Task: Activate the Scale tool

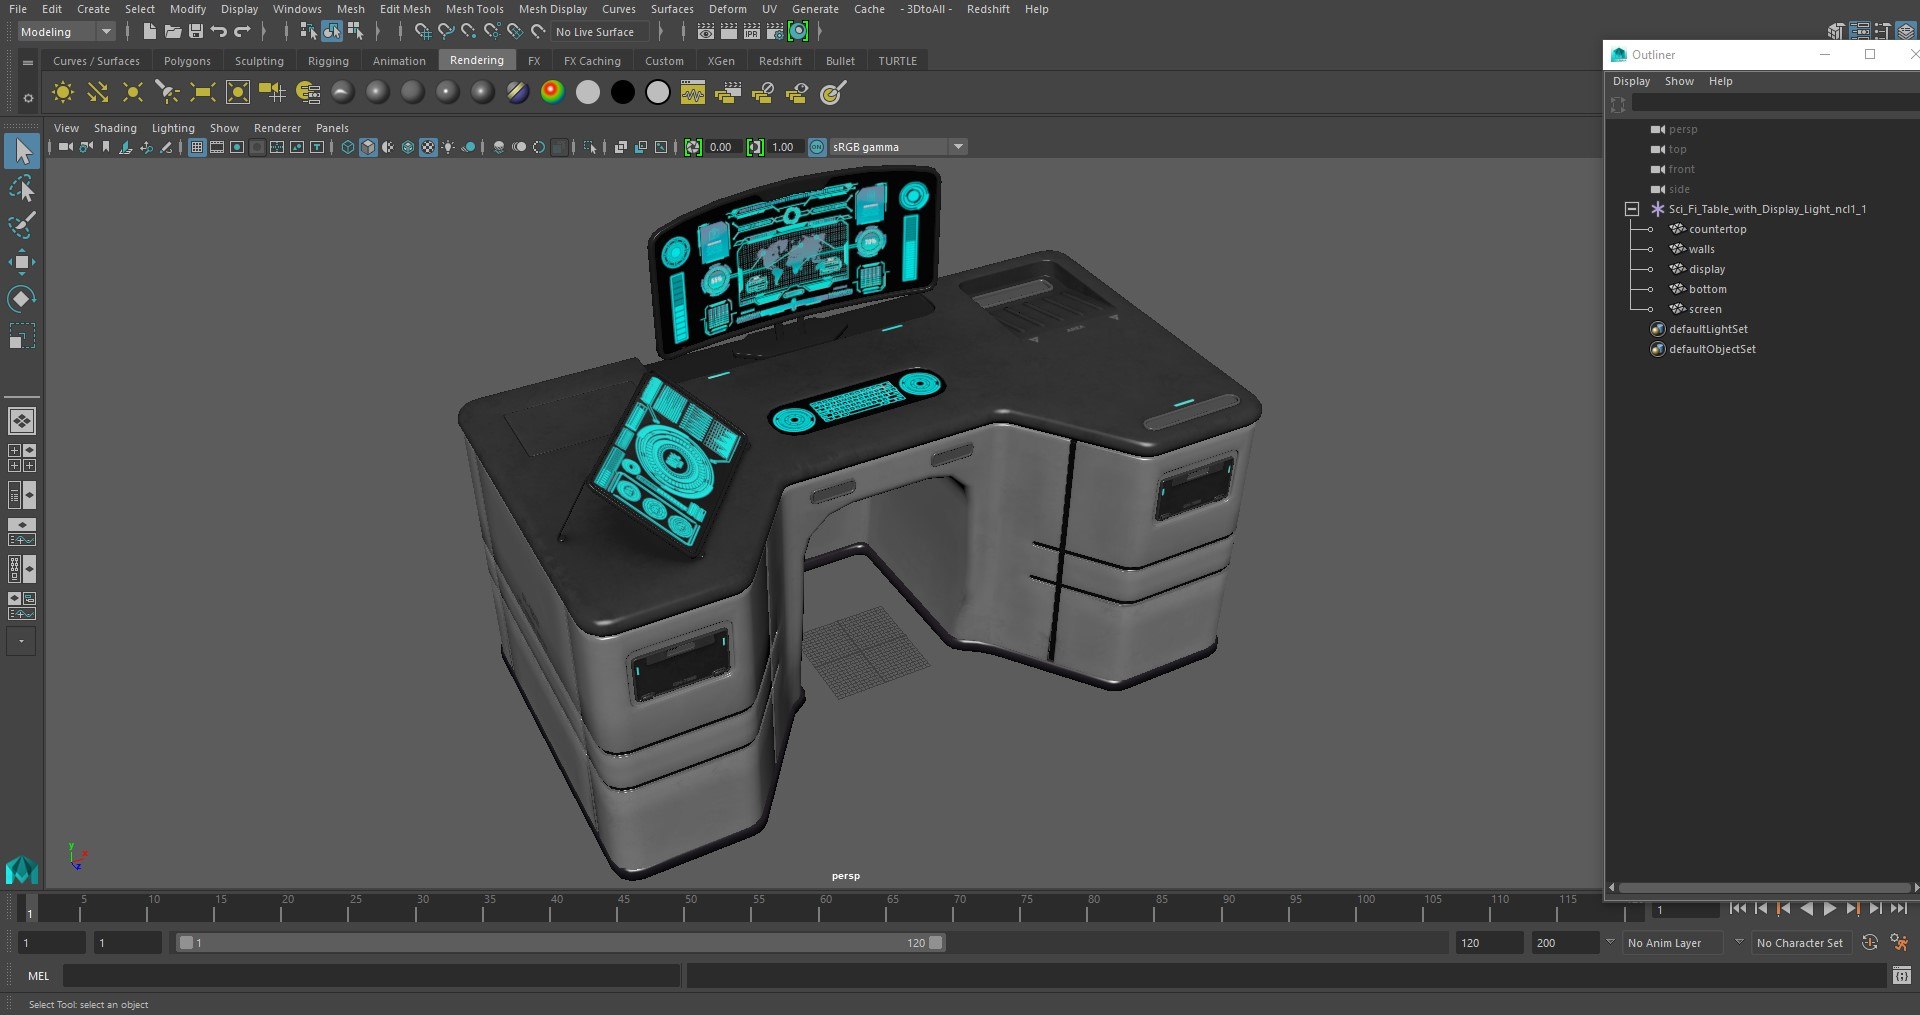Action: (22, 336)
